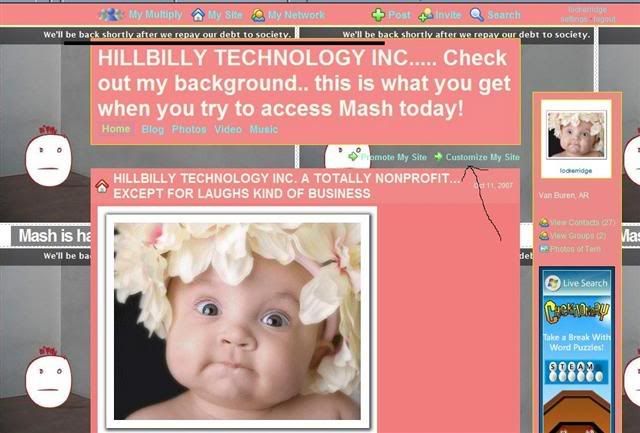Click the Customize My Site arrow icon

coord(438,157)
